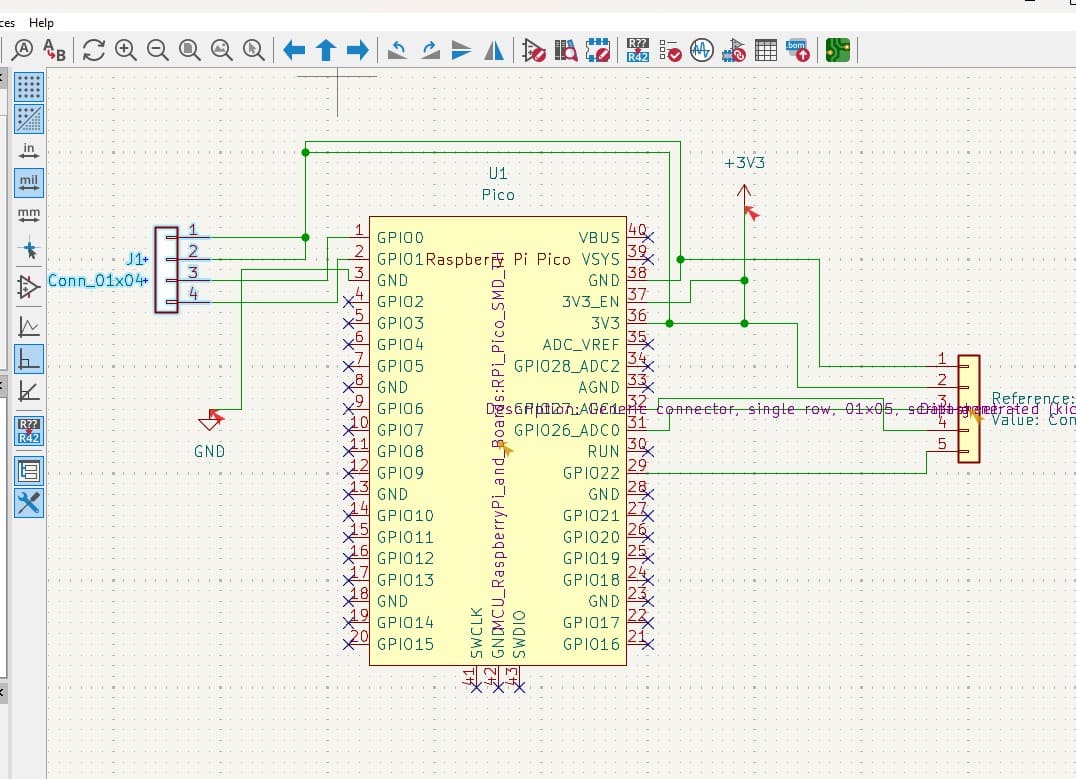Viewport: 1076px width, 779px height.
Task: Navigate back with left arrow
Action: coord(294,50)
